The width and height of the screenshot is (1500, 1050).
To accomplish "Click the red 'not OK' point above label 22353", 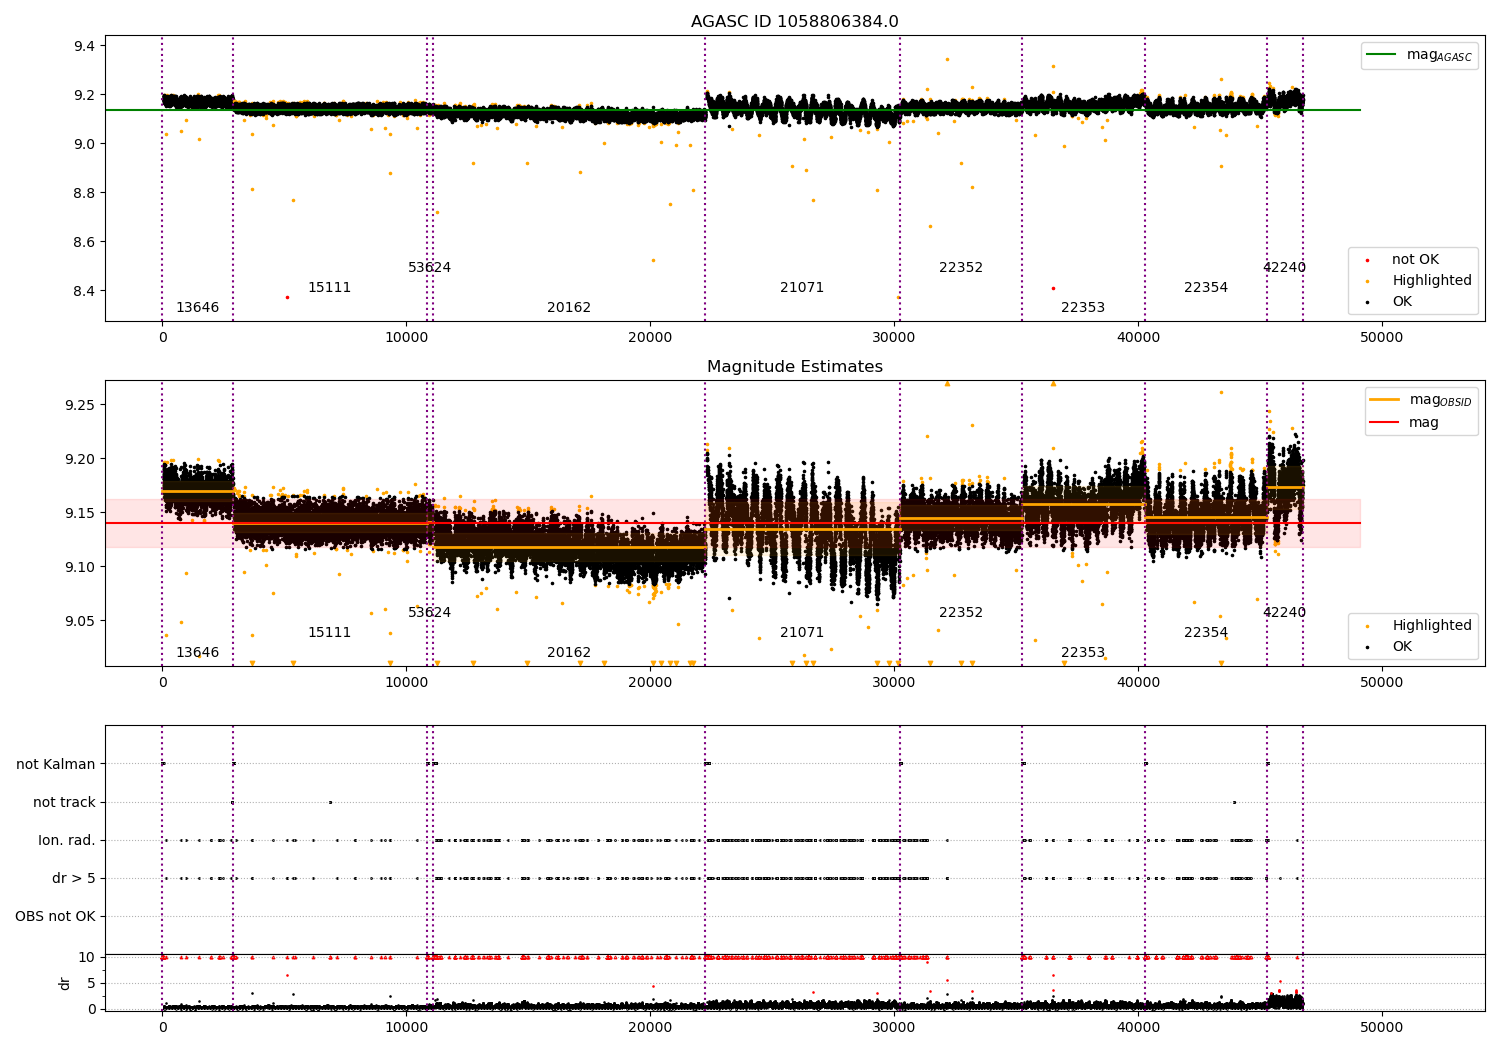I will click(x=1053, y=288).
